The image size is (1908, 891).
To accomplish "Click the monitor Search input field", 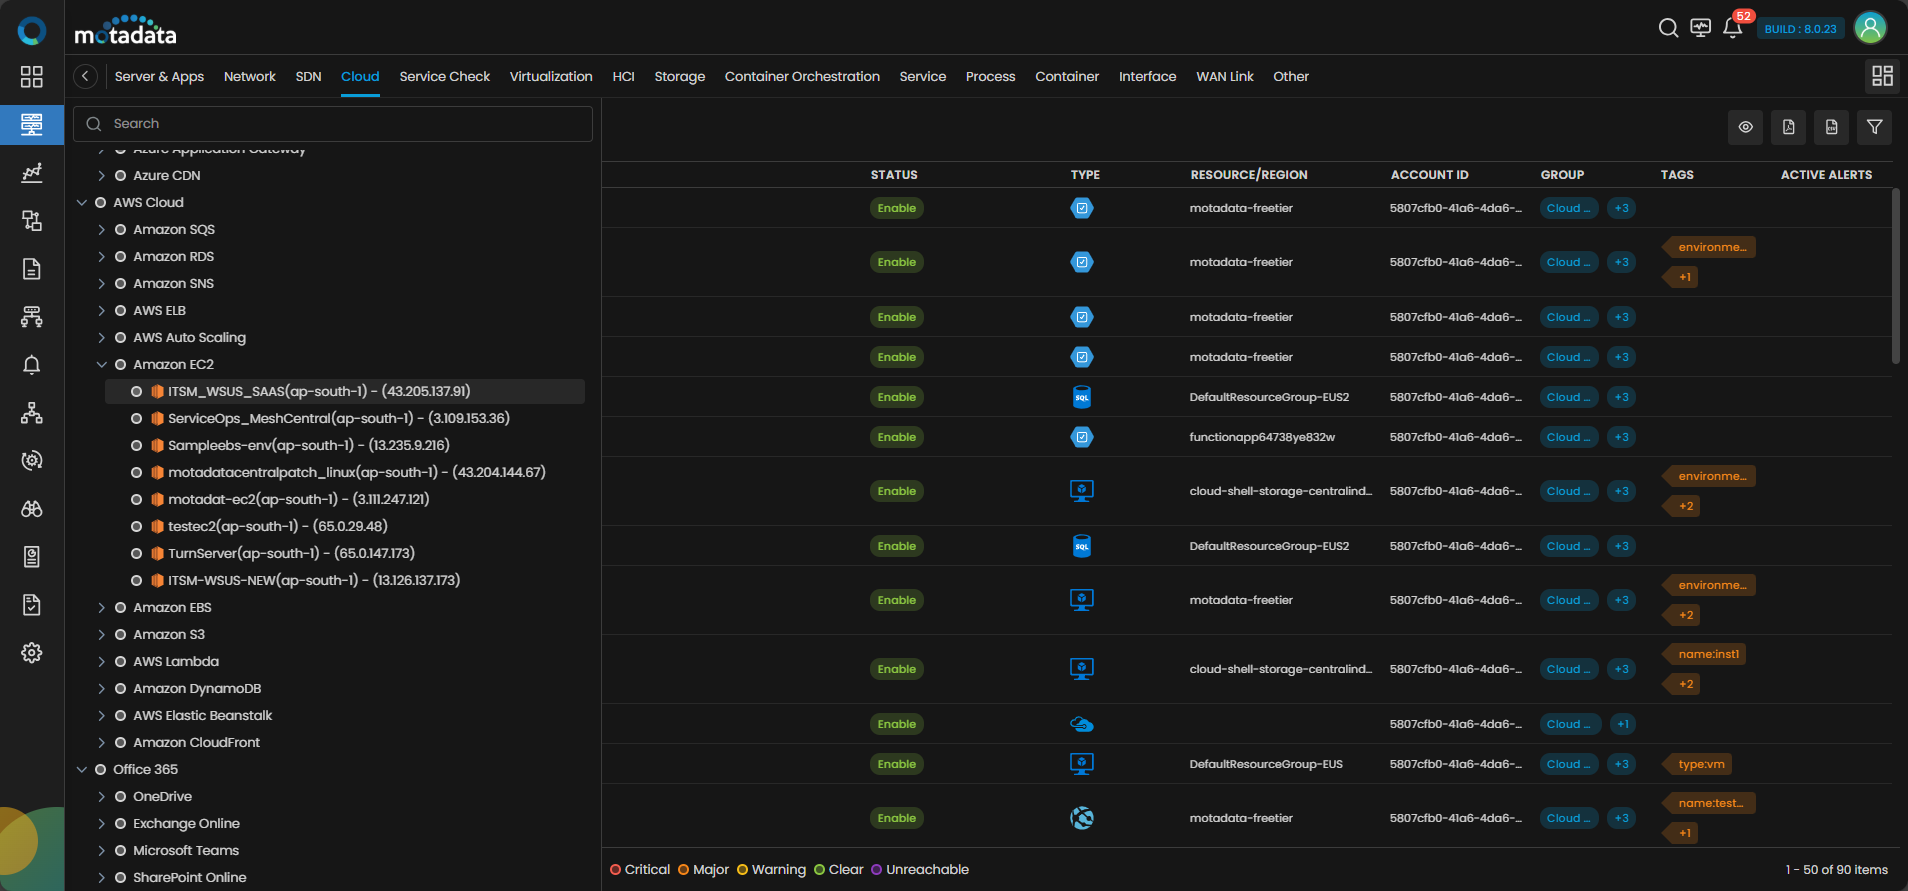I will pyautogui.click(x=340, y=124).
